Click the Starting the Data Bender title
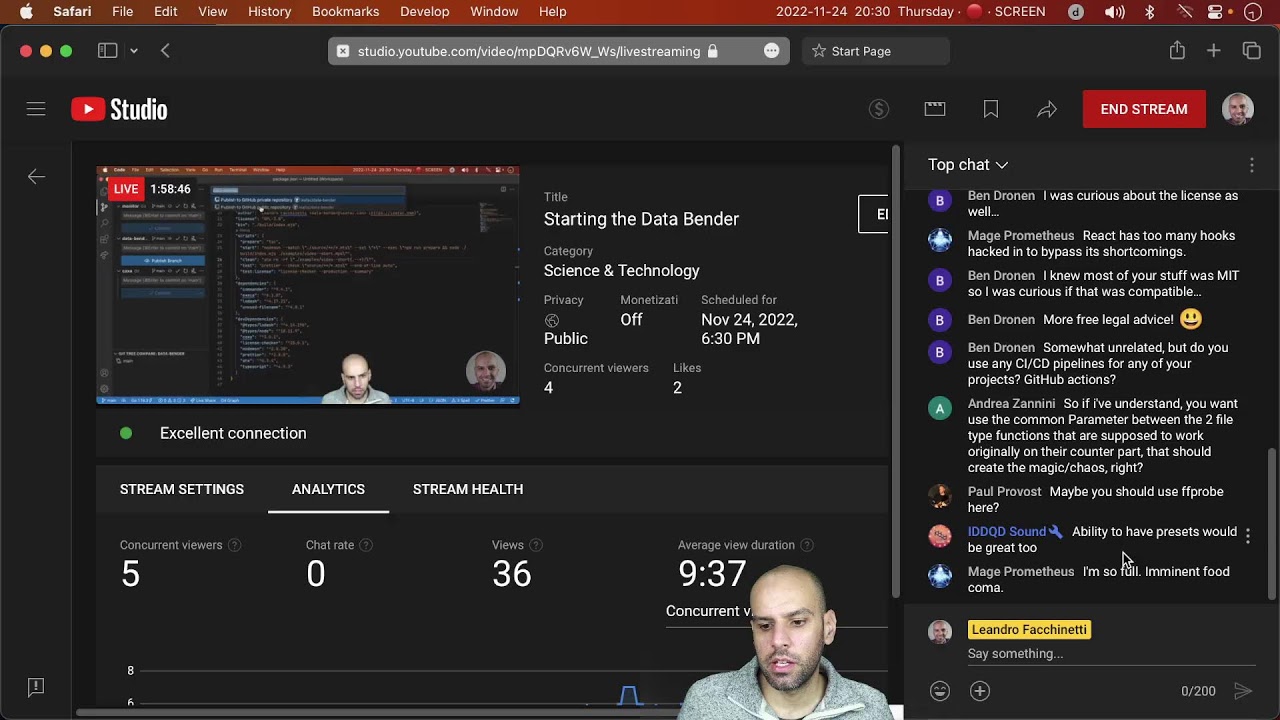The image size is (1280, 720). [641, 219]
